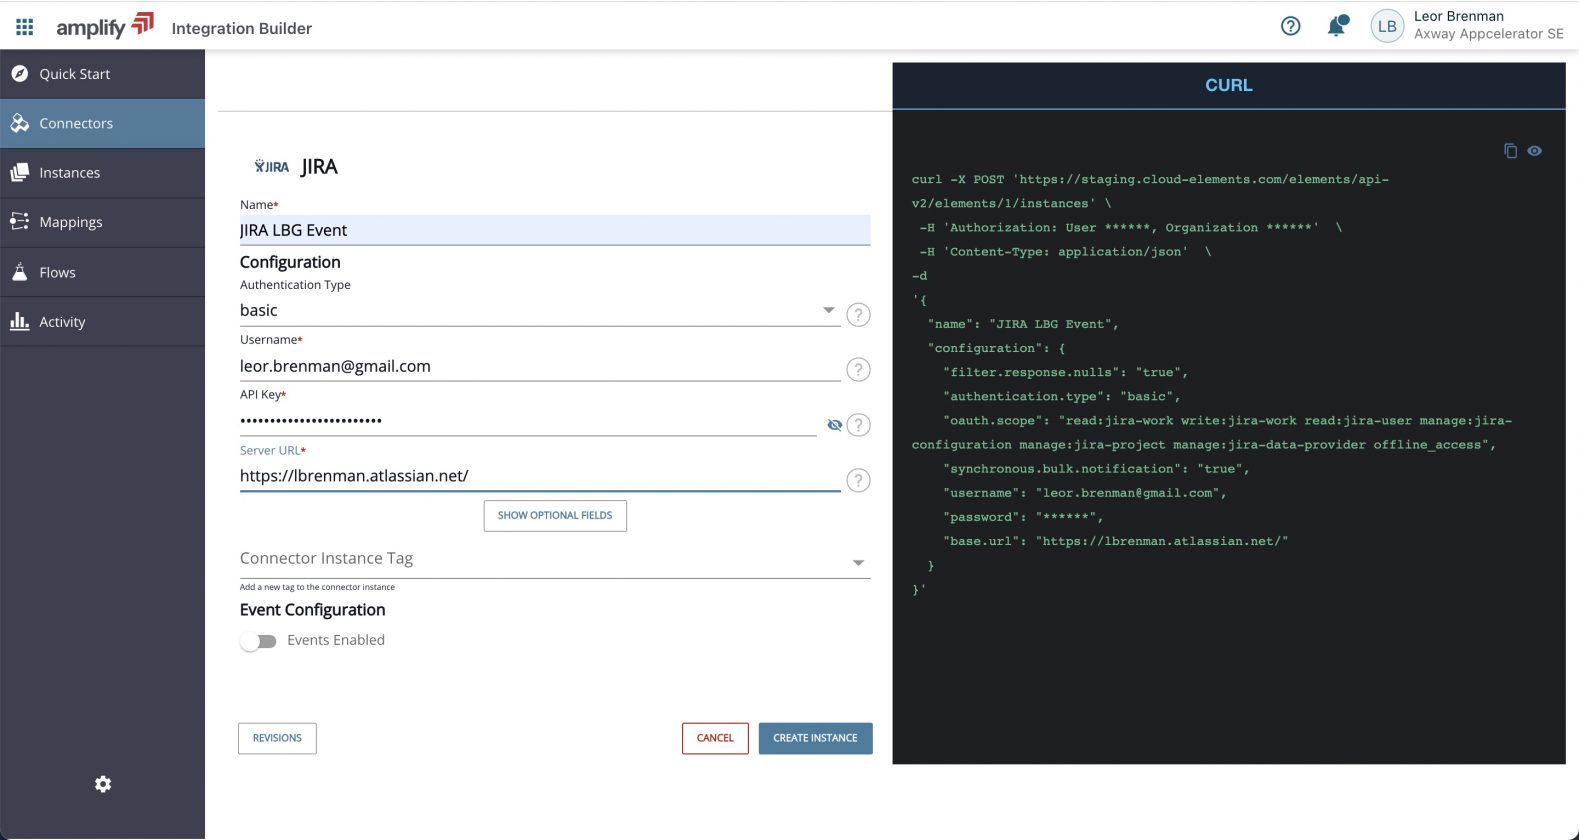This screenshot has height=840, width=1579.
Task: Click the Create Instance button
Action: coord(815,738)
